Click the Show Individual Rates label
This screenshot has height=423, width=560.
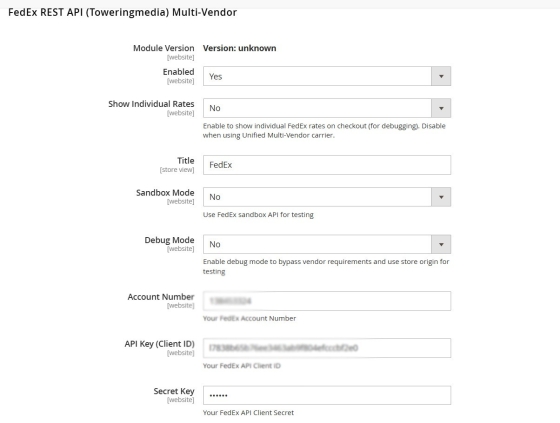[151, 104]
